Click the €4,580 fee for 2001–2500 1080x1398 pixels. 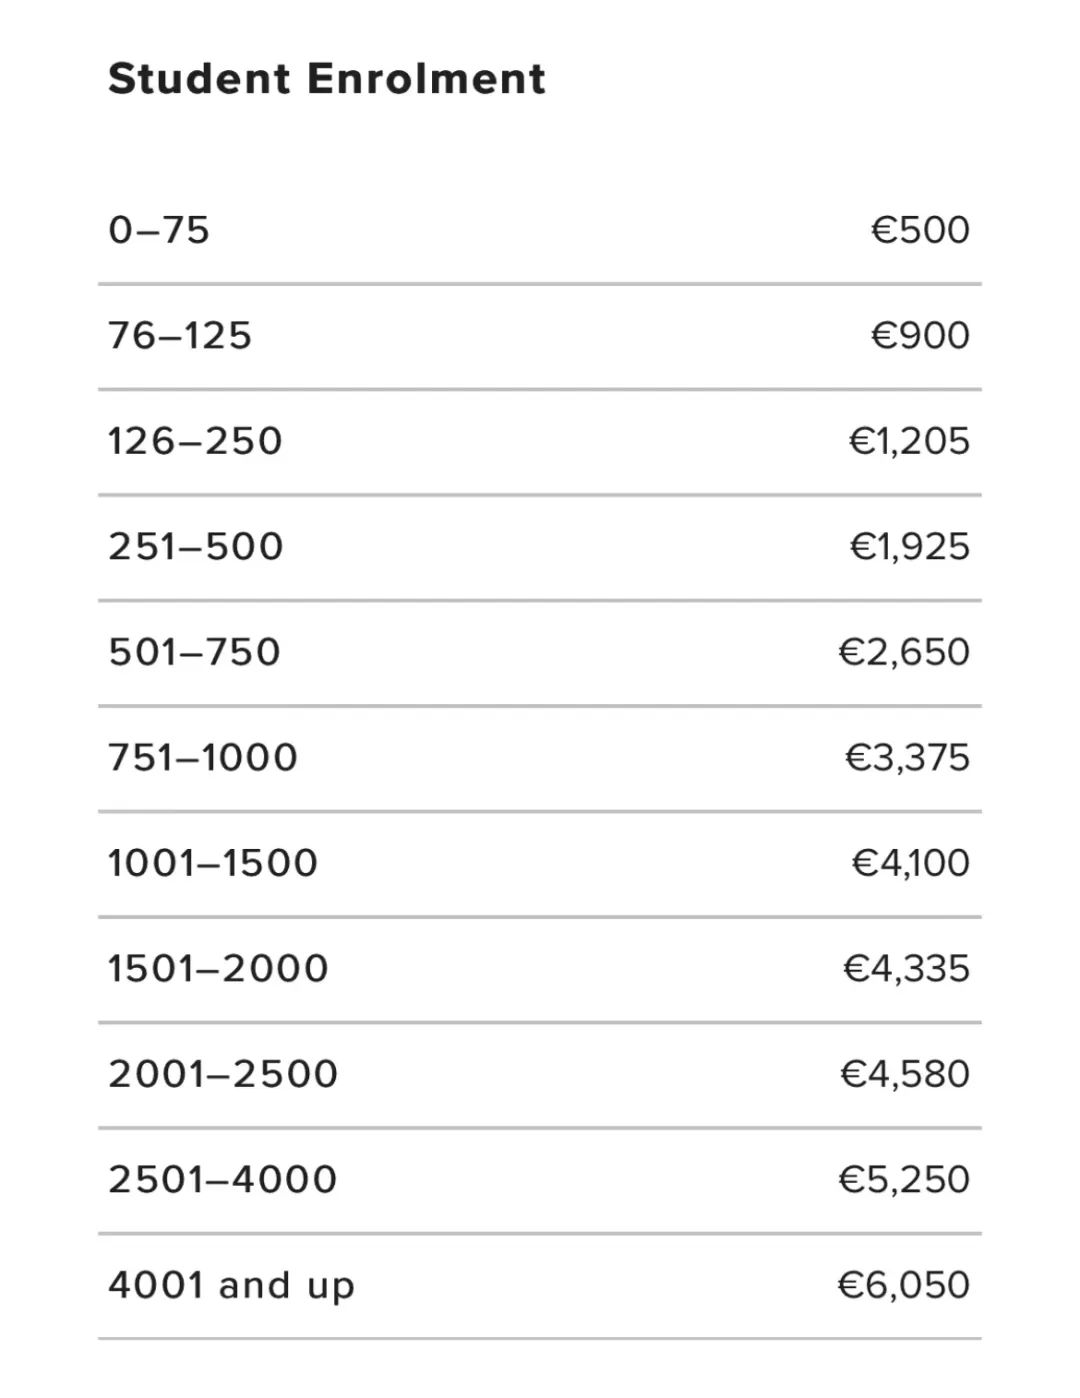[905, 1074]
